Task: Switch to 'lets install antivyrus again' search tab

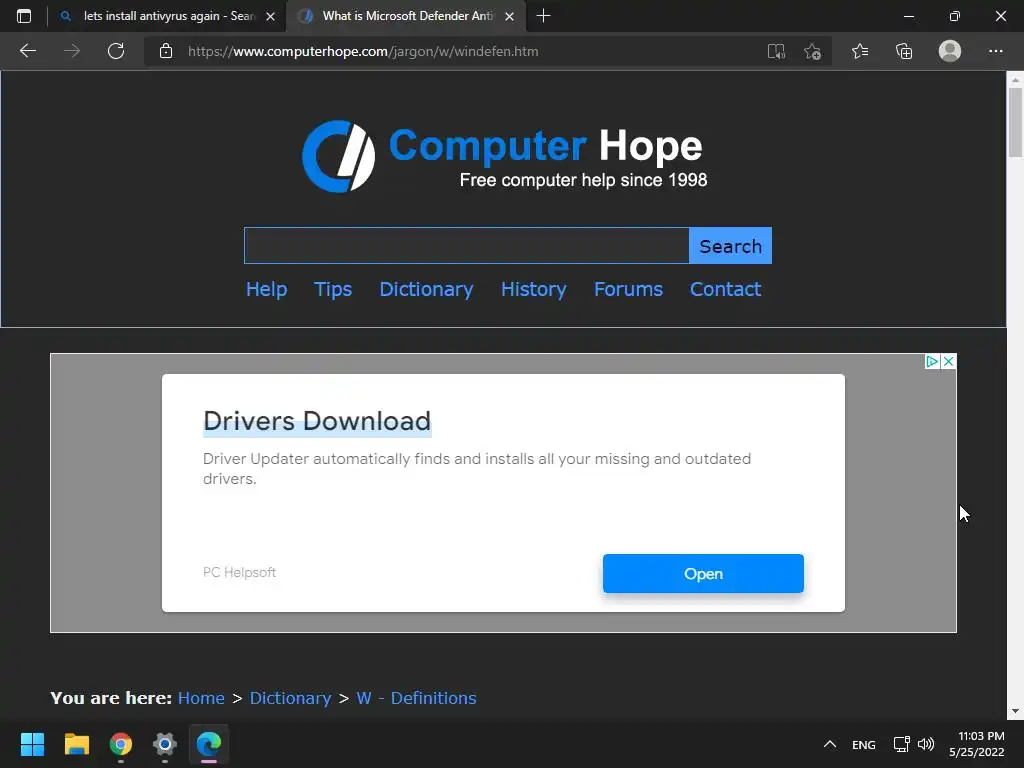Action: click(167, 16)
